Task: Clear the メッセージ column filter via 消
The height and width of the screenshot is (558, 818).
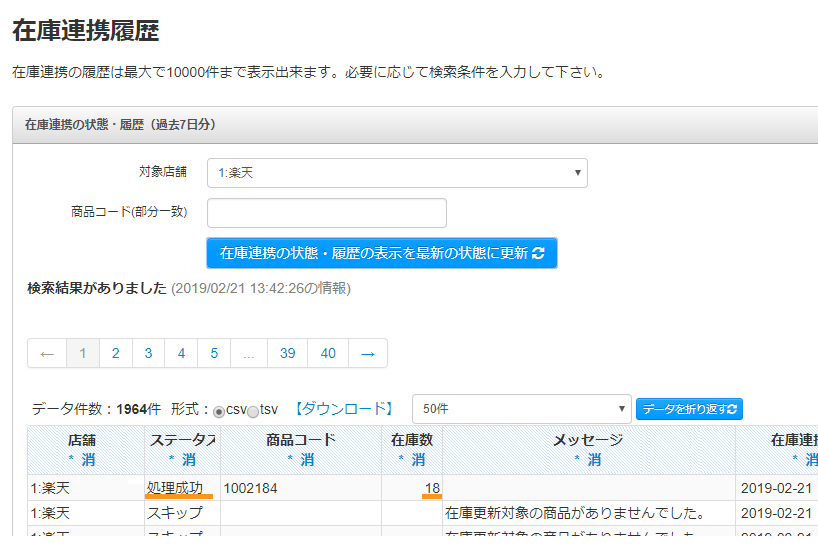Action: [594, 460]
